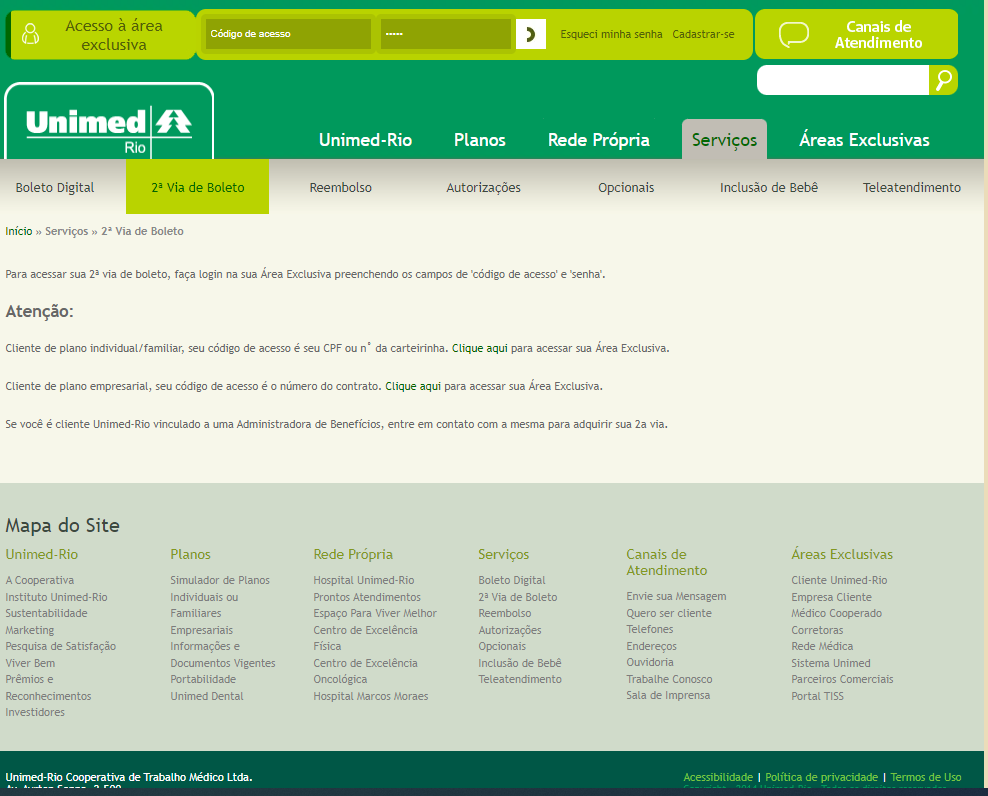Open Médico Cooperado link
The image size is (988, 796).
click(837, 613)
